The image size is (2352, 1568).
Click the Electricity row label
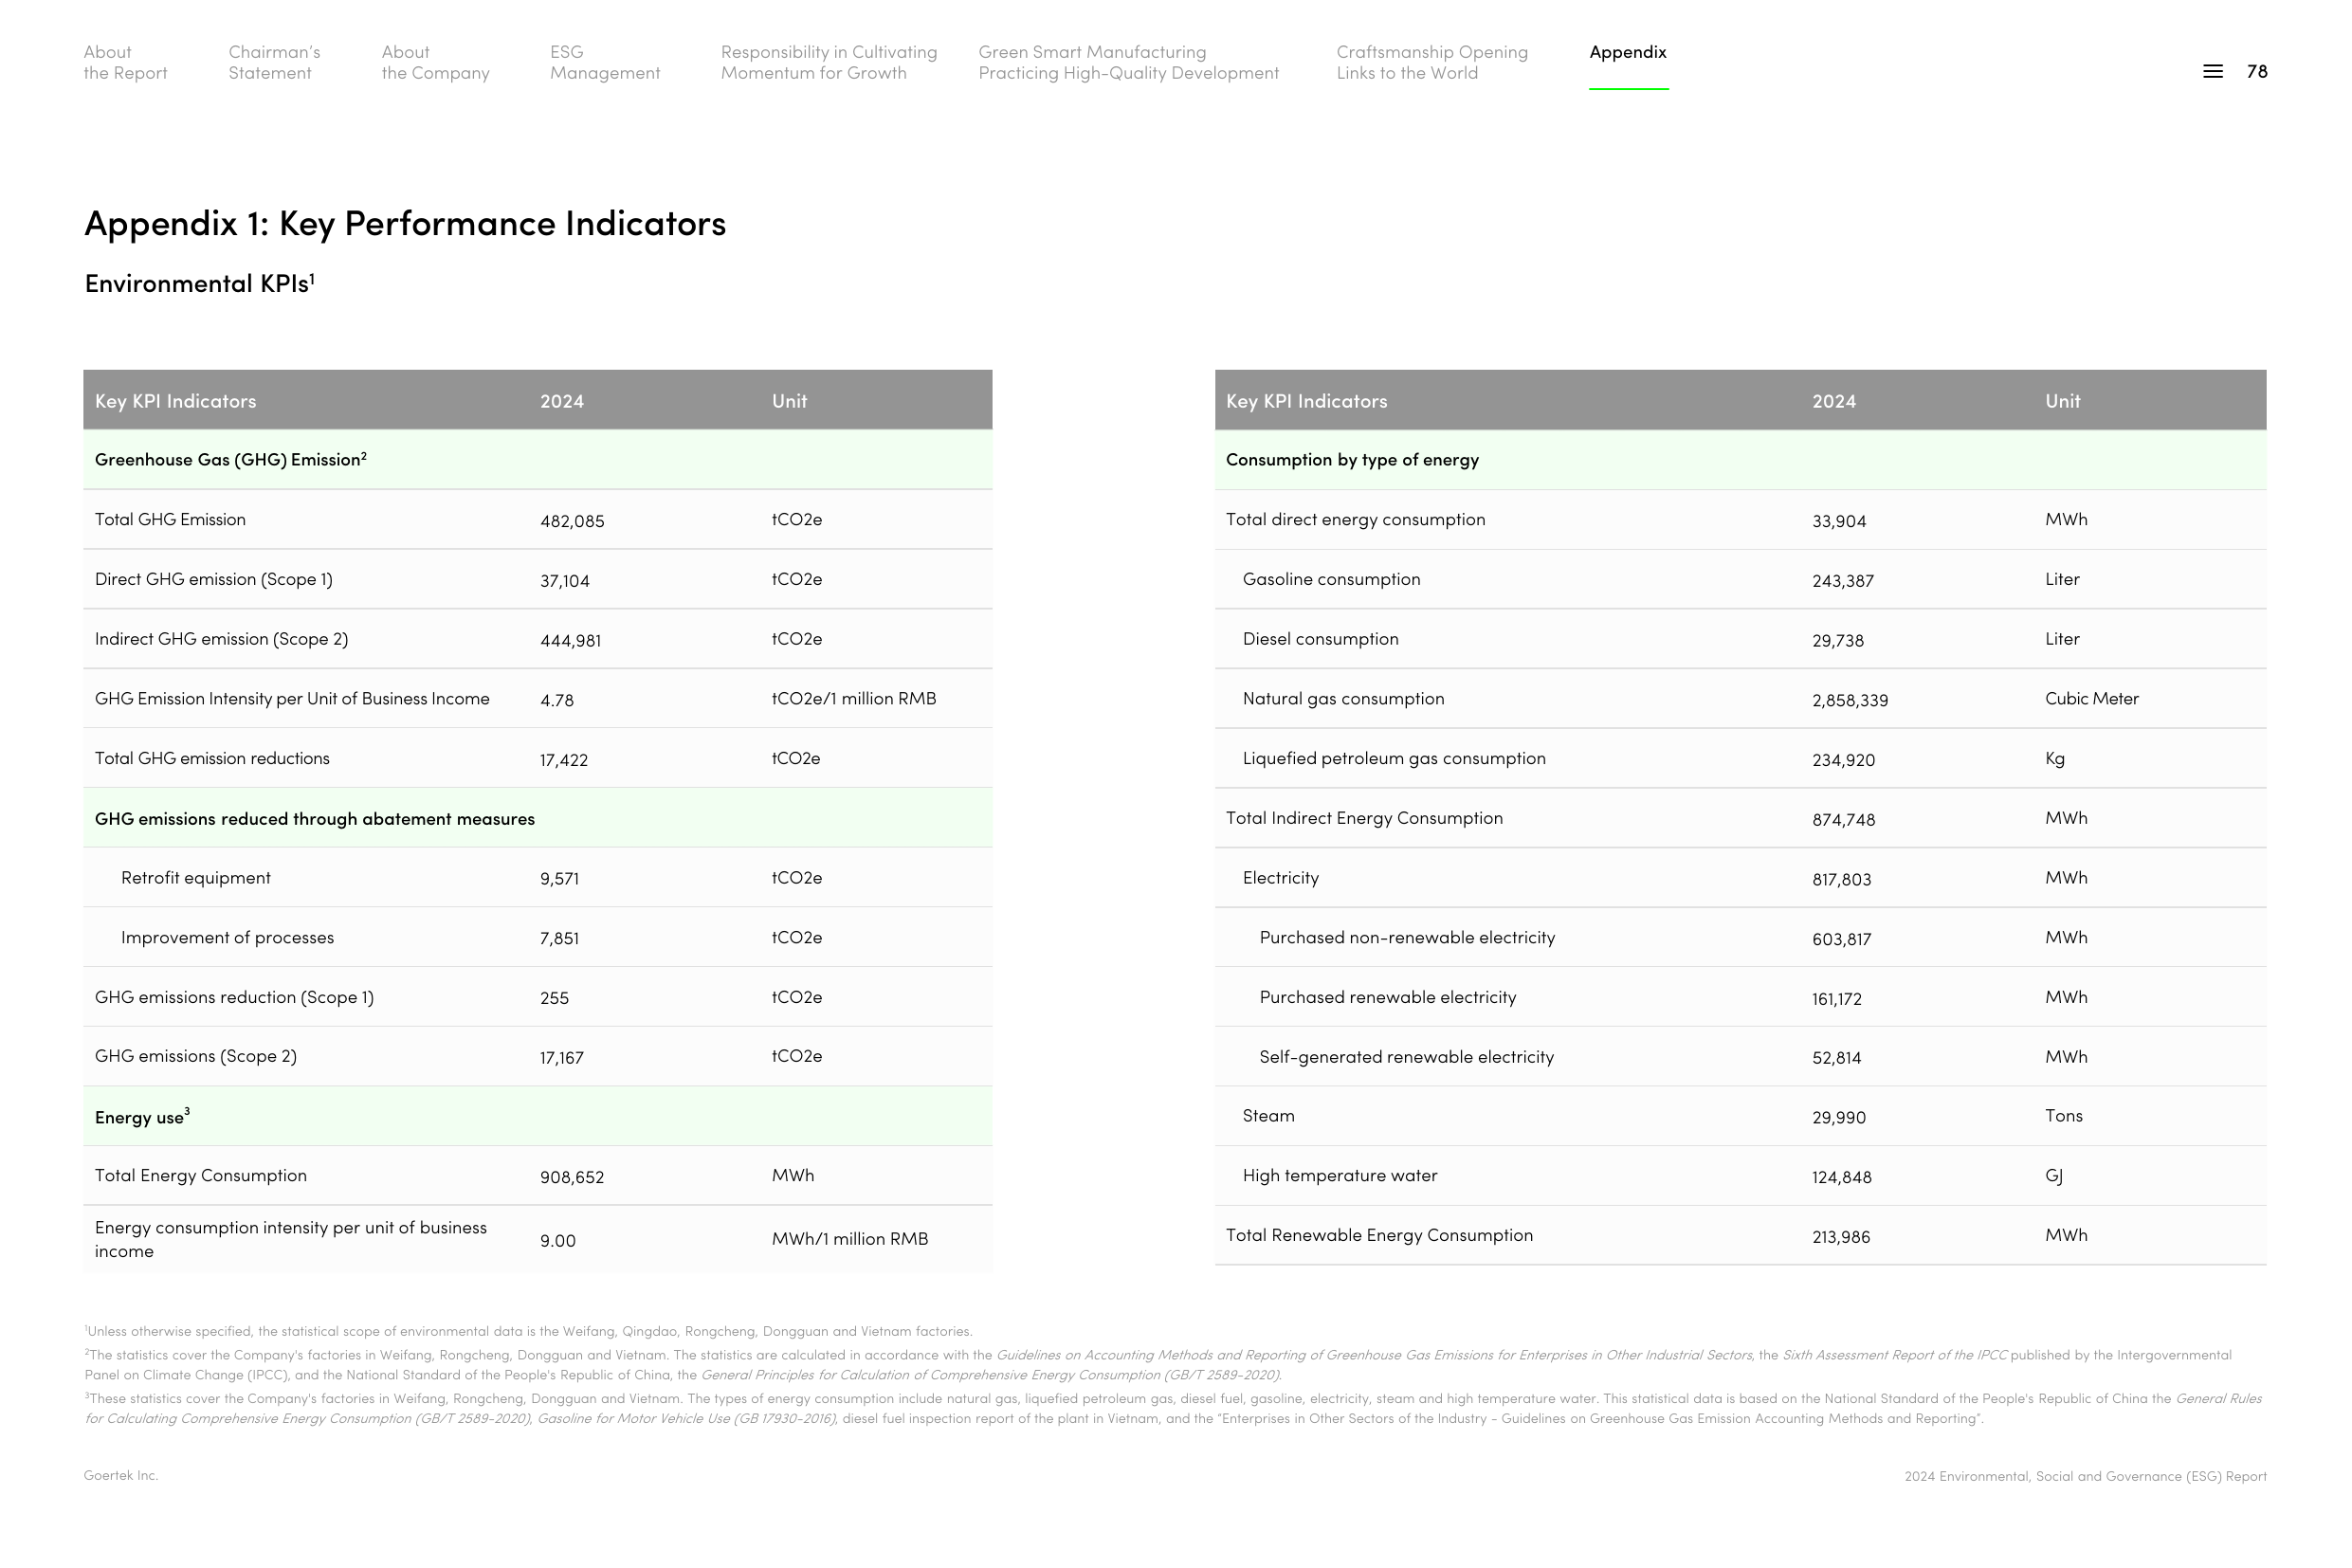(x=1280, y=877)
